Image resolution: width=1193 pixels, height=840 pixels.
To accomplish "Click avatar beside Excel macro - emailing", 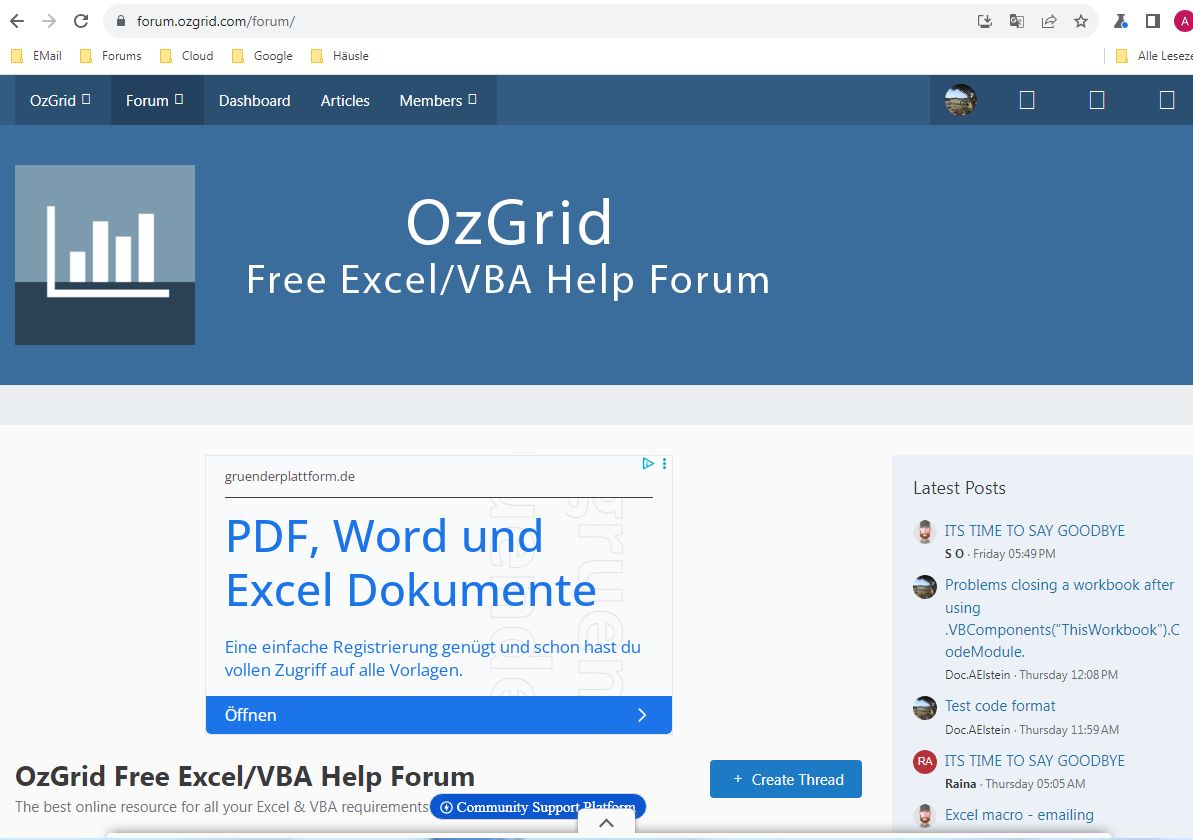I will [924, 816].
